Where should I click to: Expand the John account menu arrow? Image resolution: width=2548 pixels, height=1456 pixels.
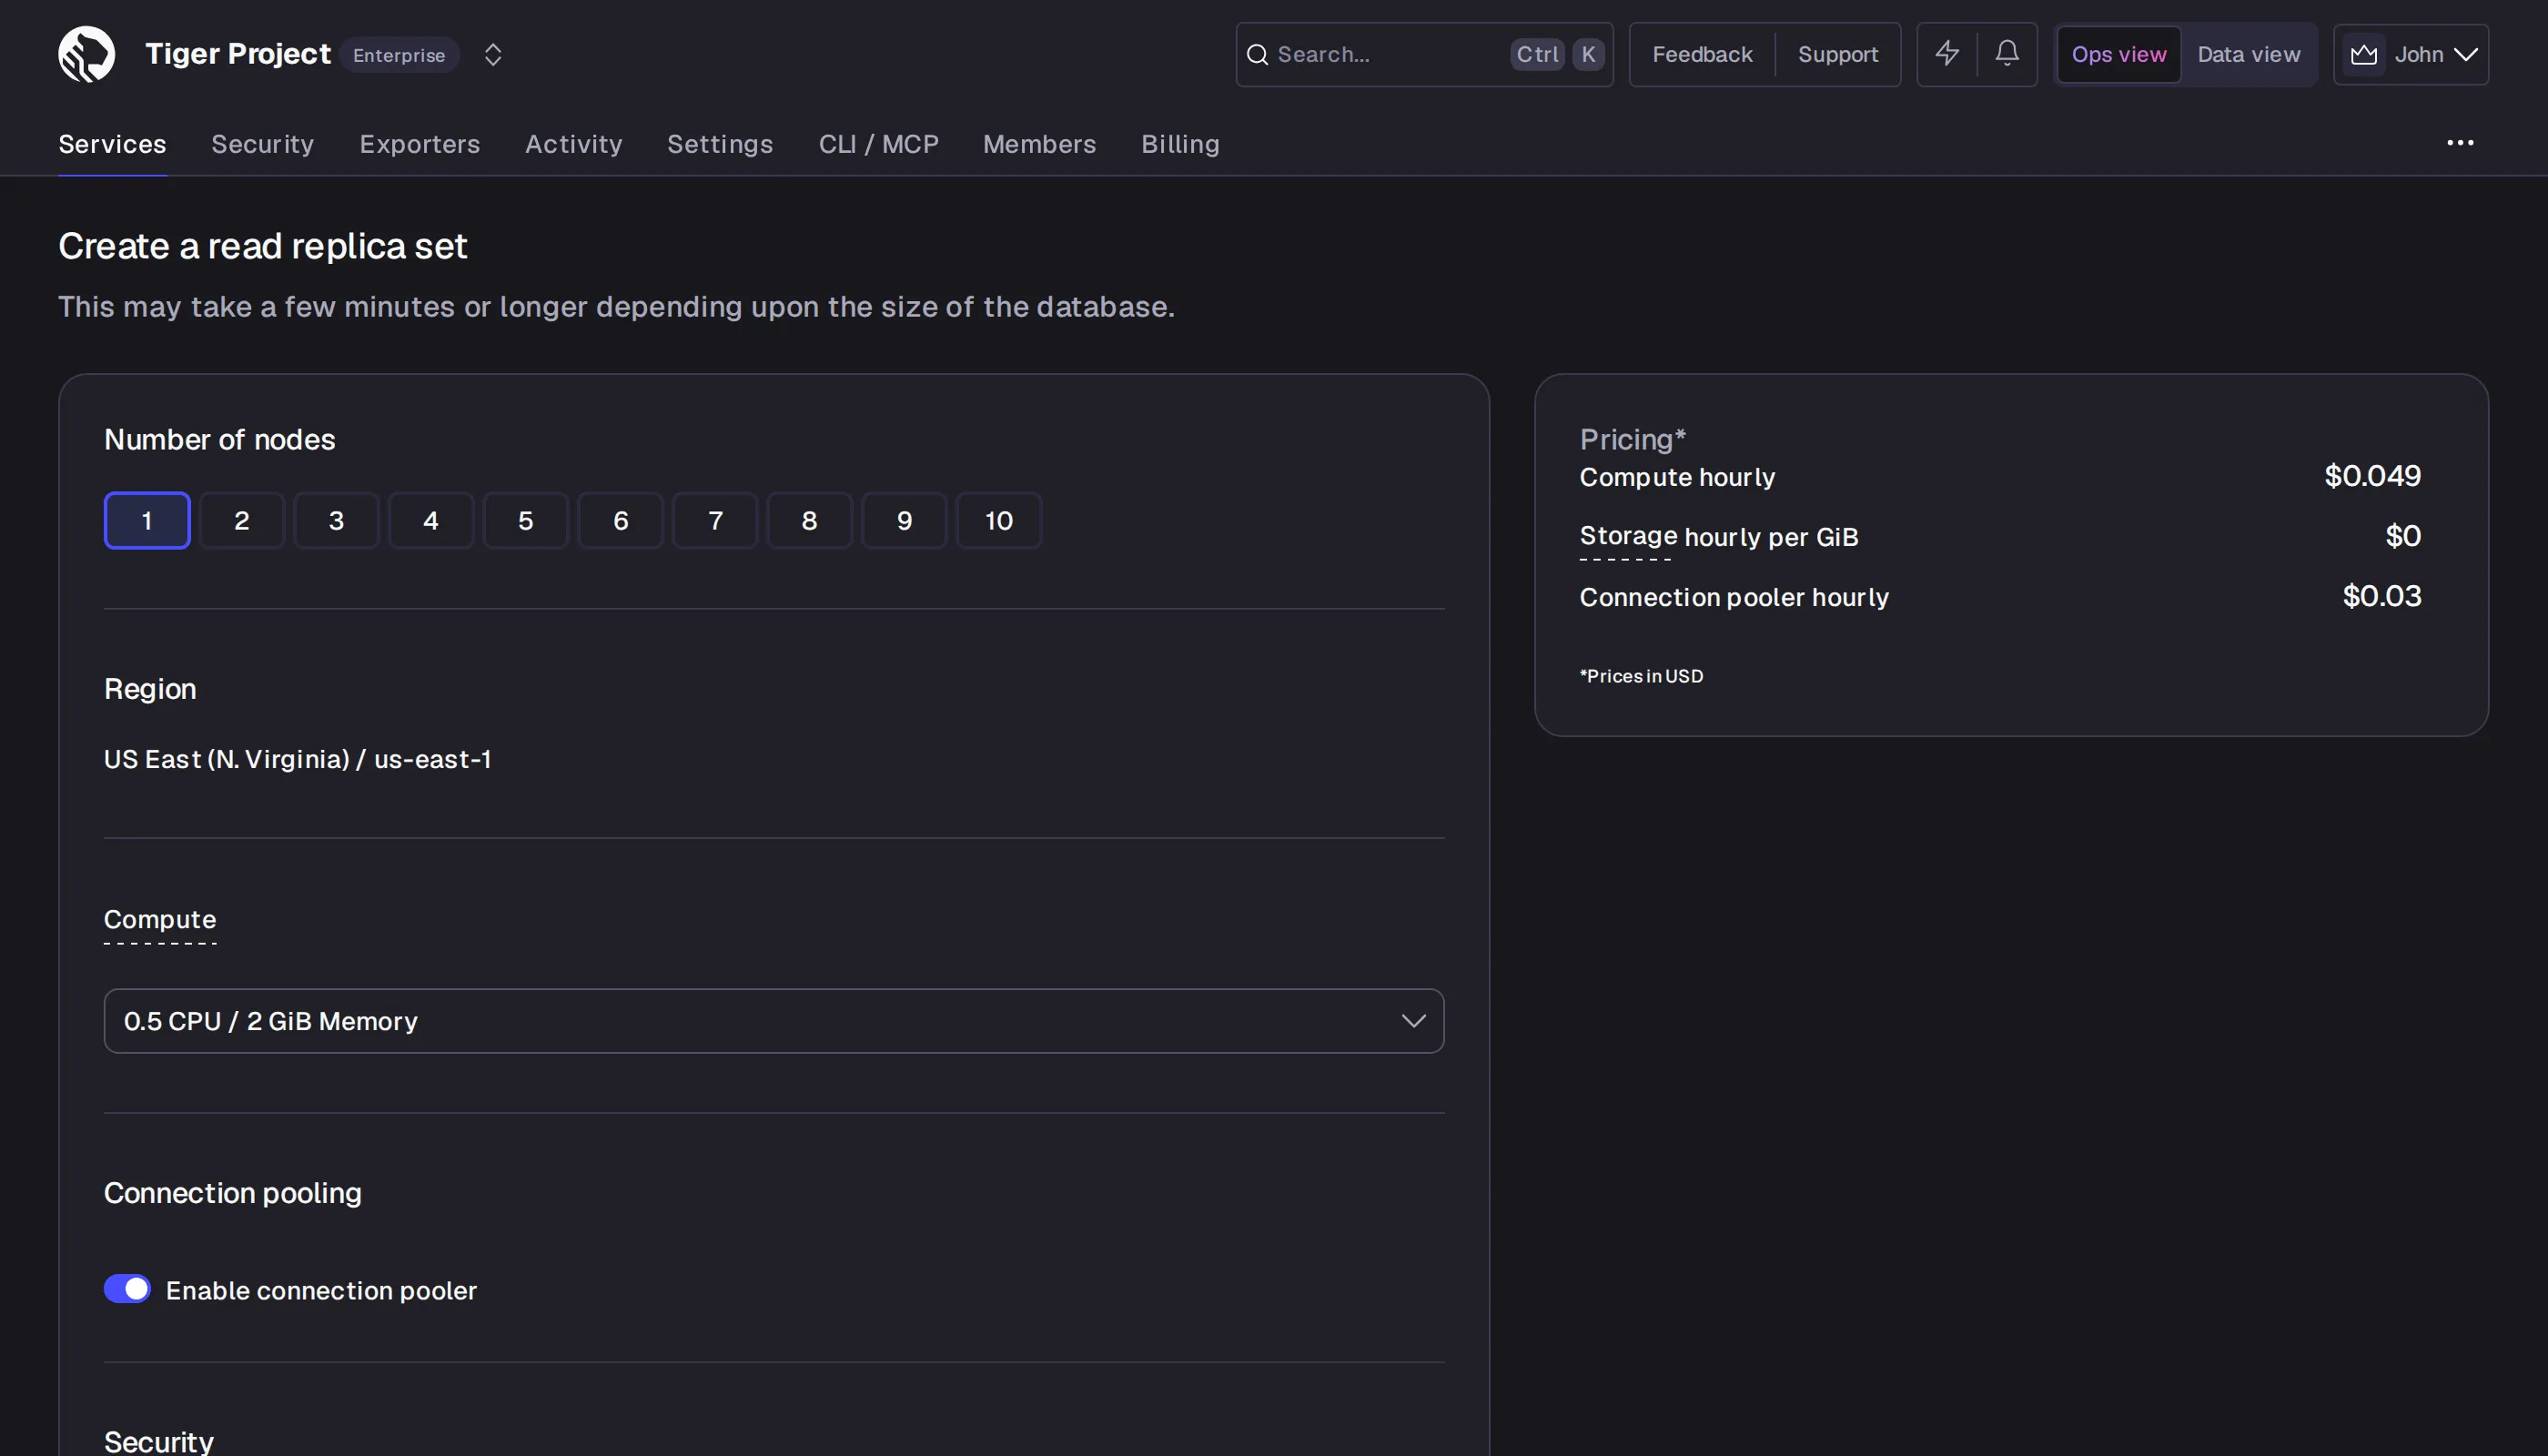tap(2466, 54)
